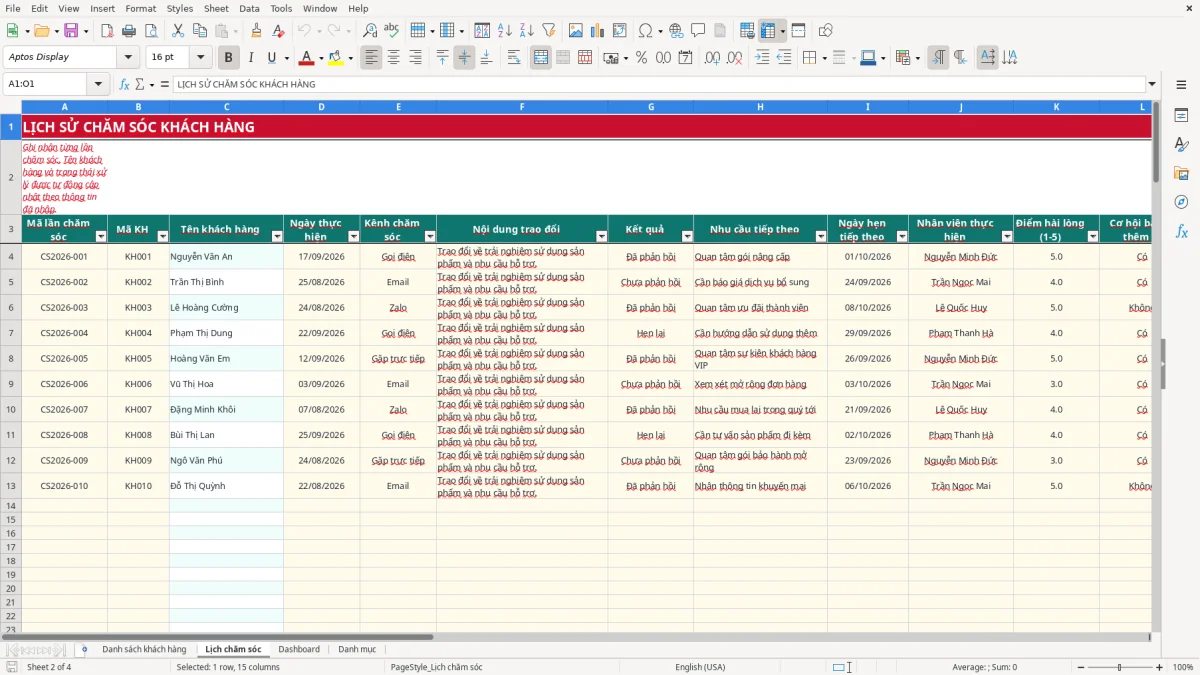Toggle Wrap Text
This screenshot has height=675, width=1200.
[514, 58]
